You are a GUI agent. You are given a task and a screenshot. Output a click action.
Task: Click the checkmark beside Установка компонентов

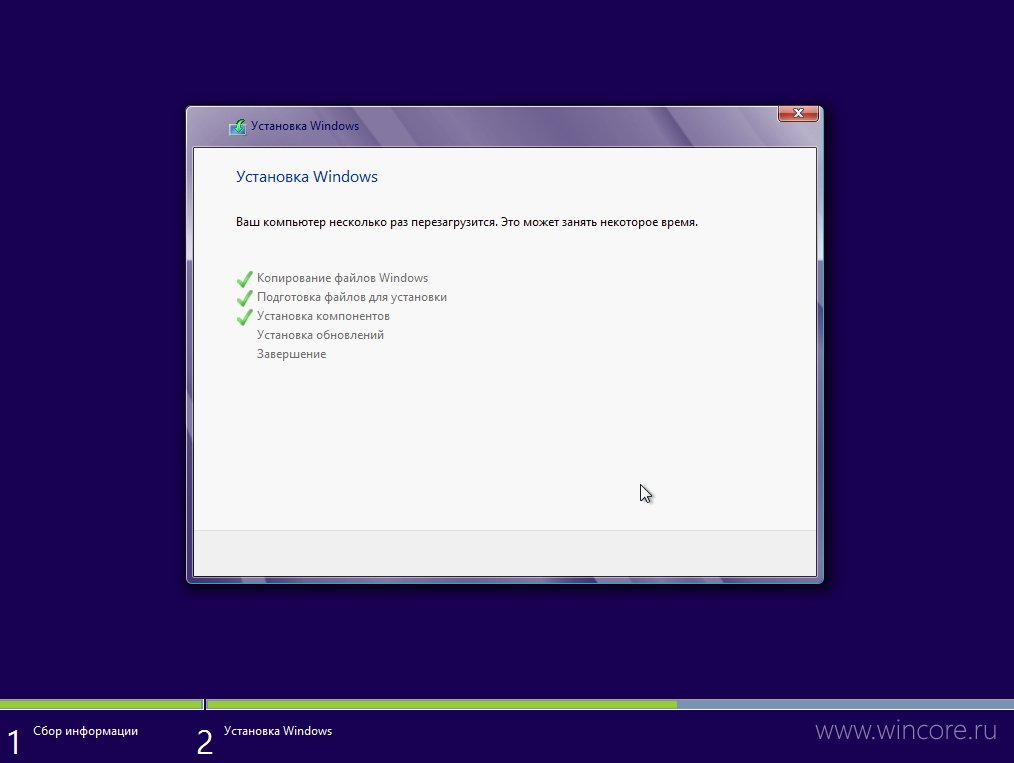pos(244,317)
